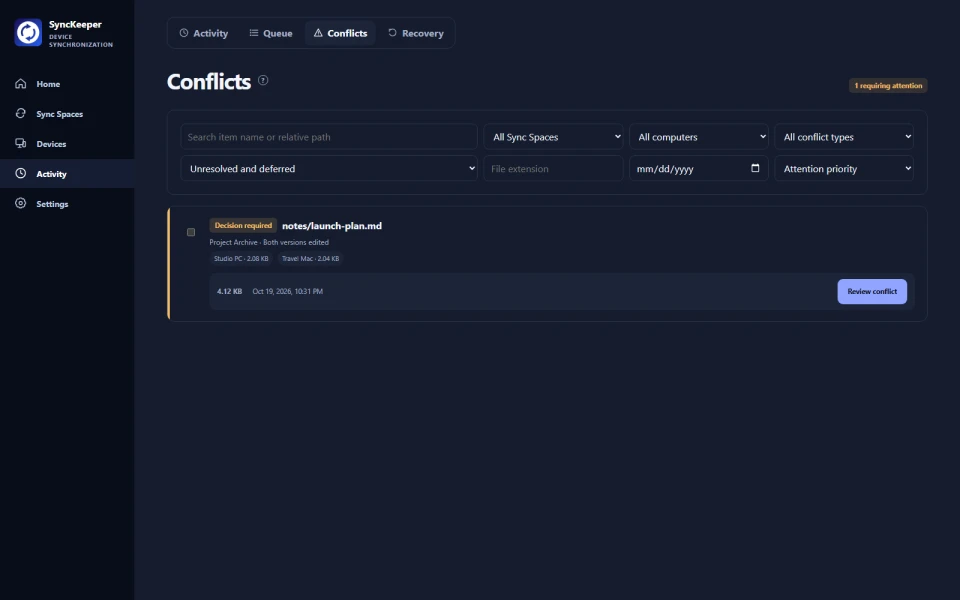Click the Oct 19, 2026, 10:31 PM timestamp
The width and height of the screenshot is (960, 600).
(x=287, y=291)
